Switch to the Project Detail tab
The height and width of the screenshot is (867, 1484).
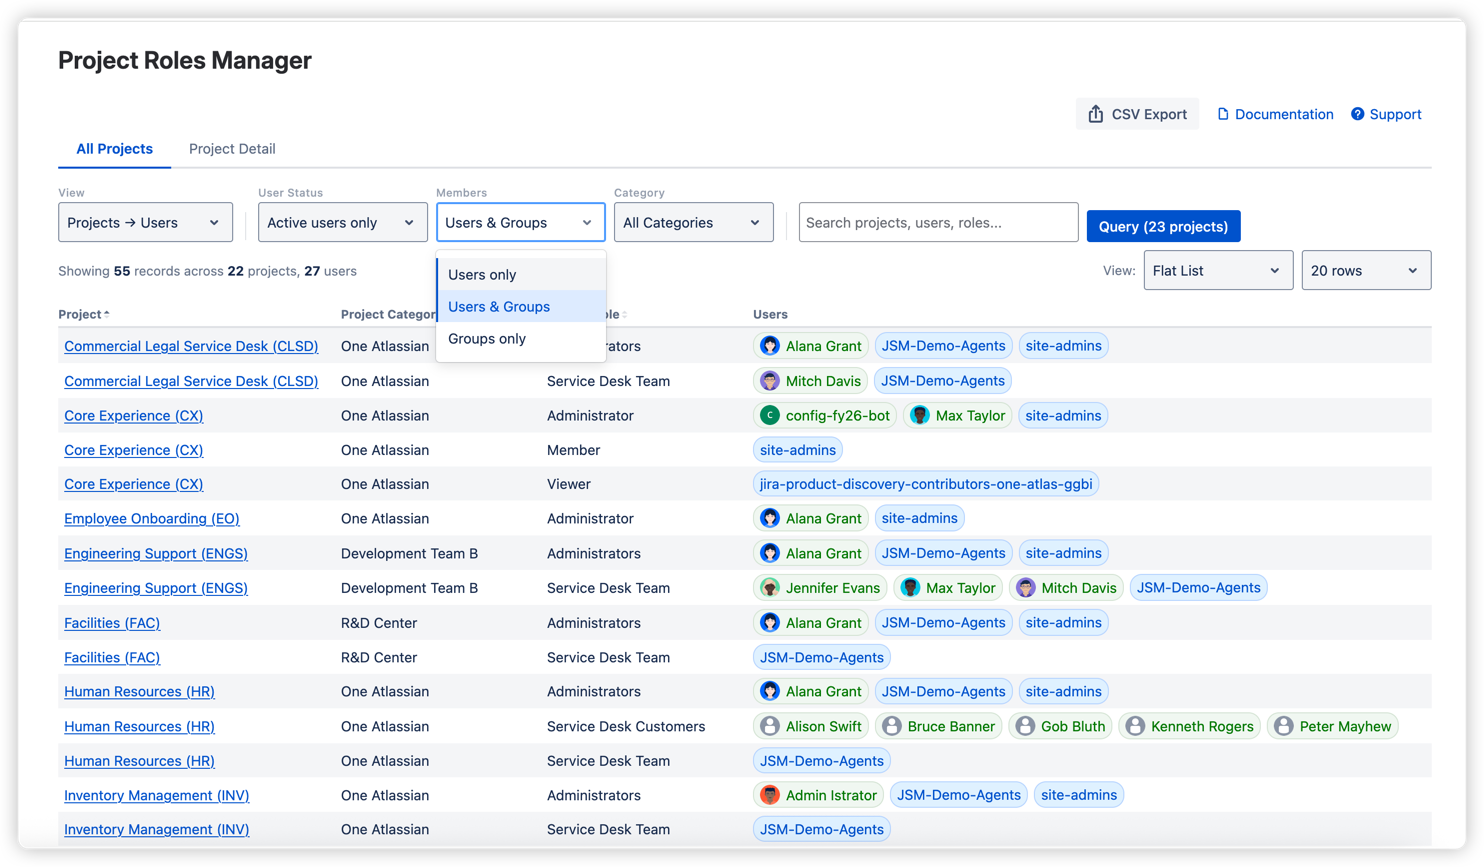pos(231,148)
